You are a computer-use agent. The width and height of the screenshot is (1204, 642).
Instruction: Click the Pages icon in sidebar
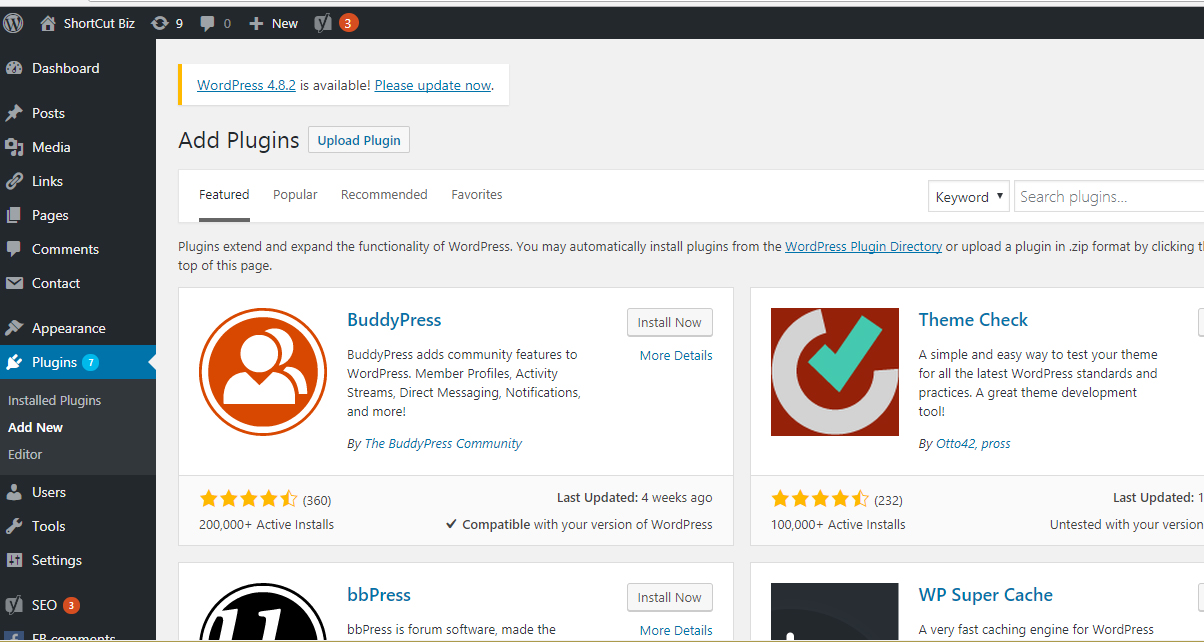(14, 215)
